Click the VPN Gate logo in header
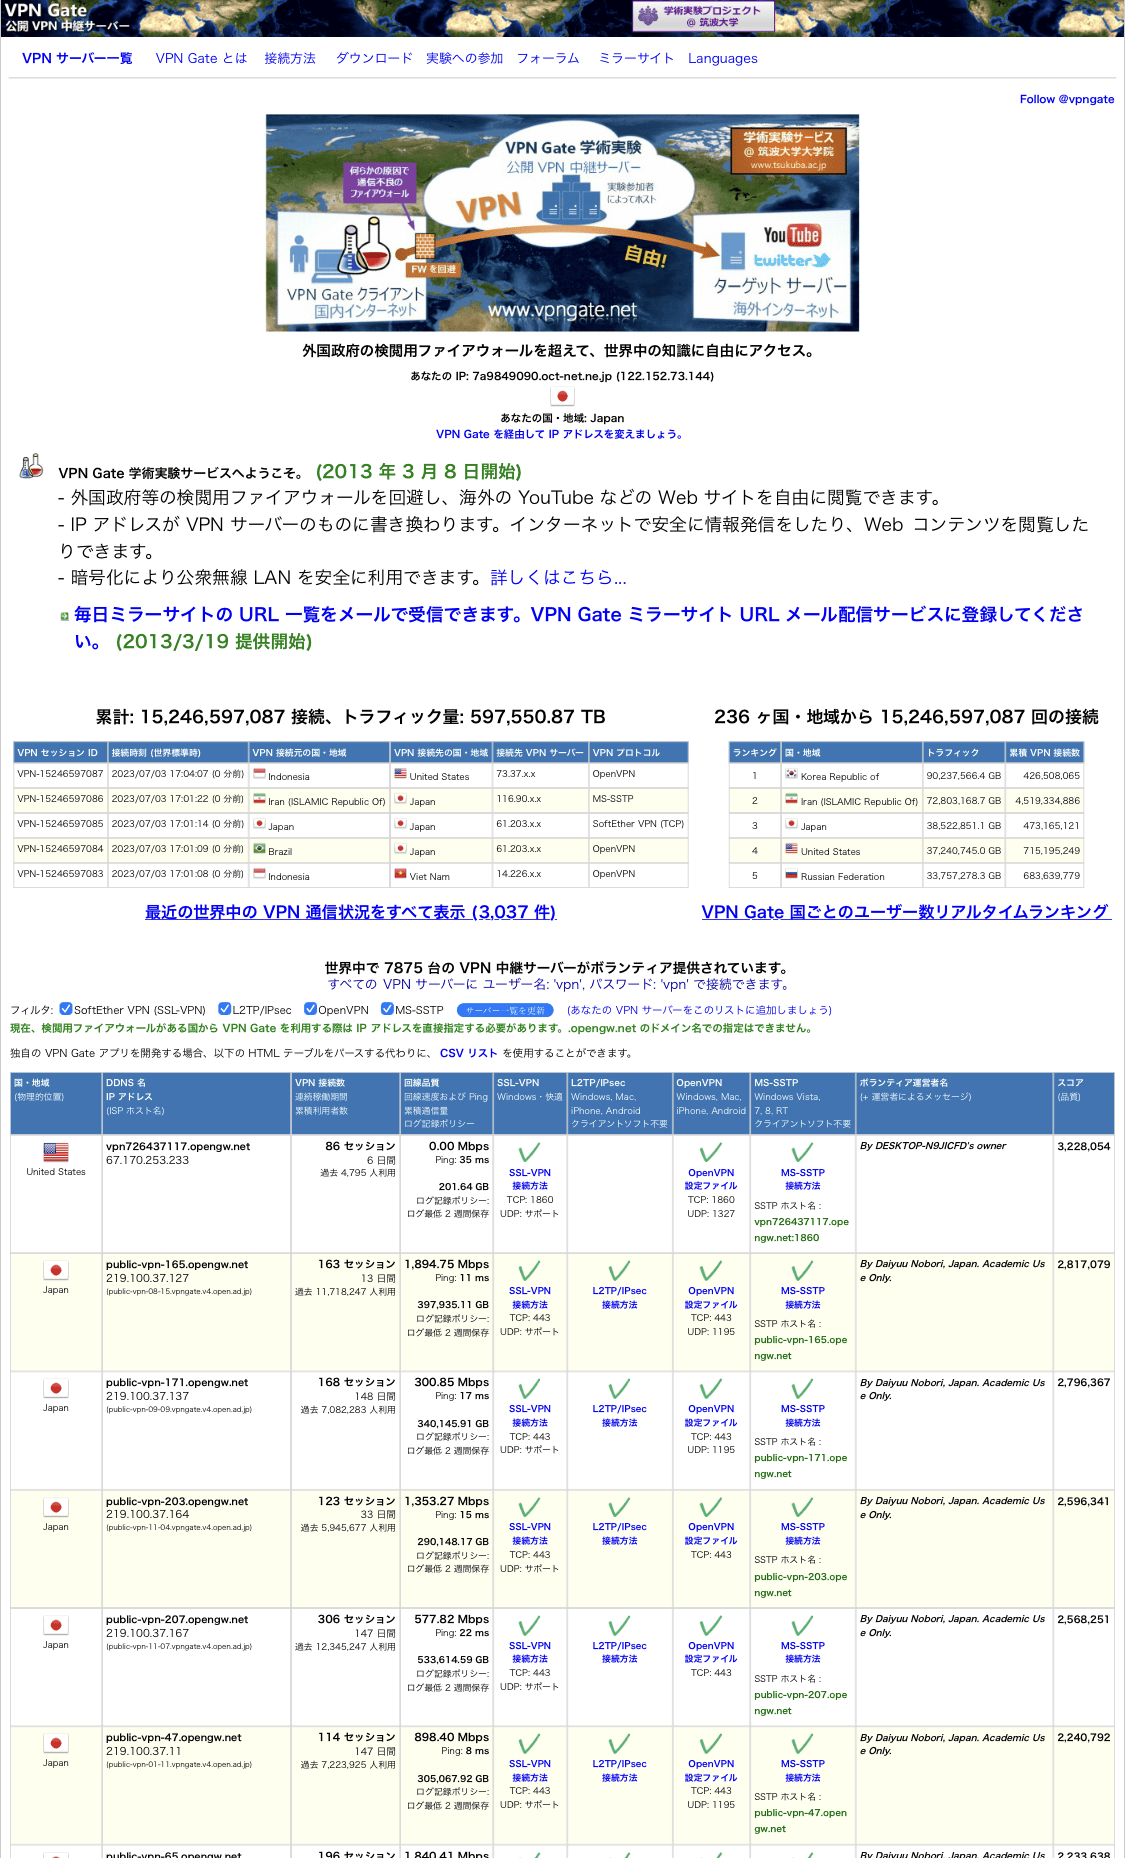 point(67,17)
